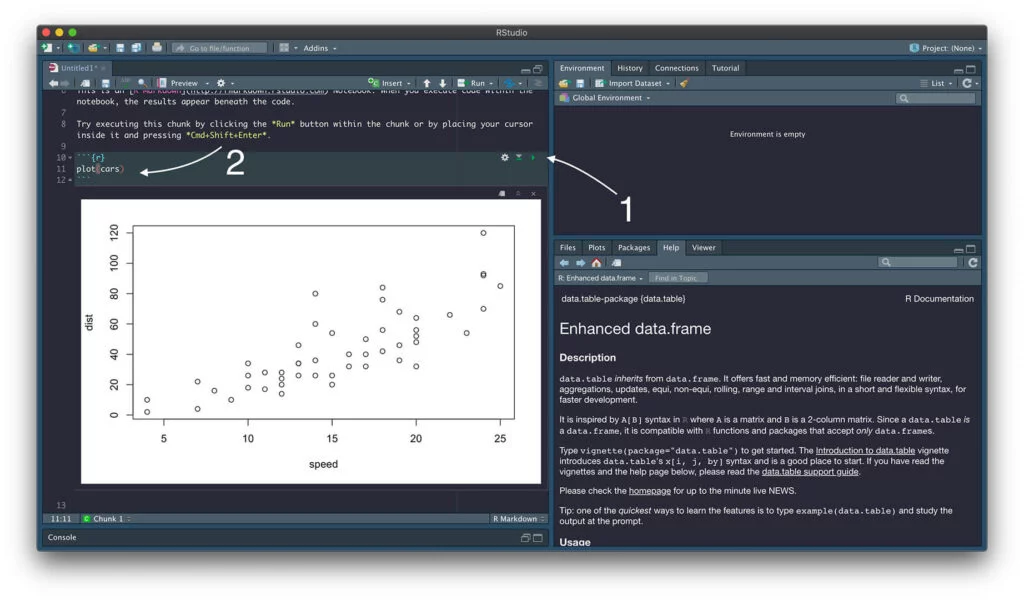Click the Find in Topic field
Screen dimensions: 1024x600
click(x=677, y=278)
